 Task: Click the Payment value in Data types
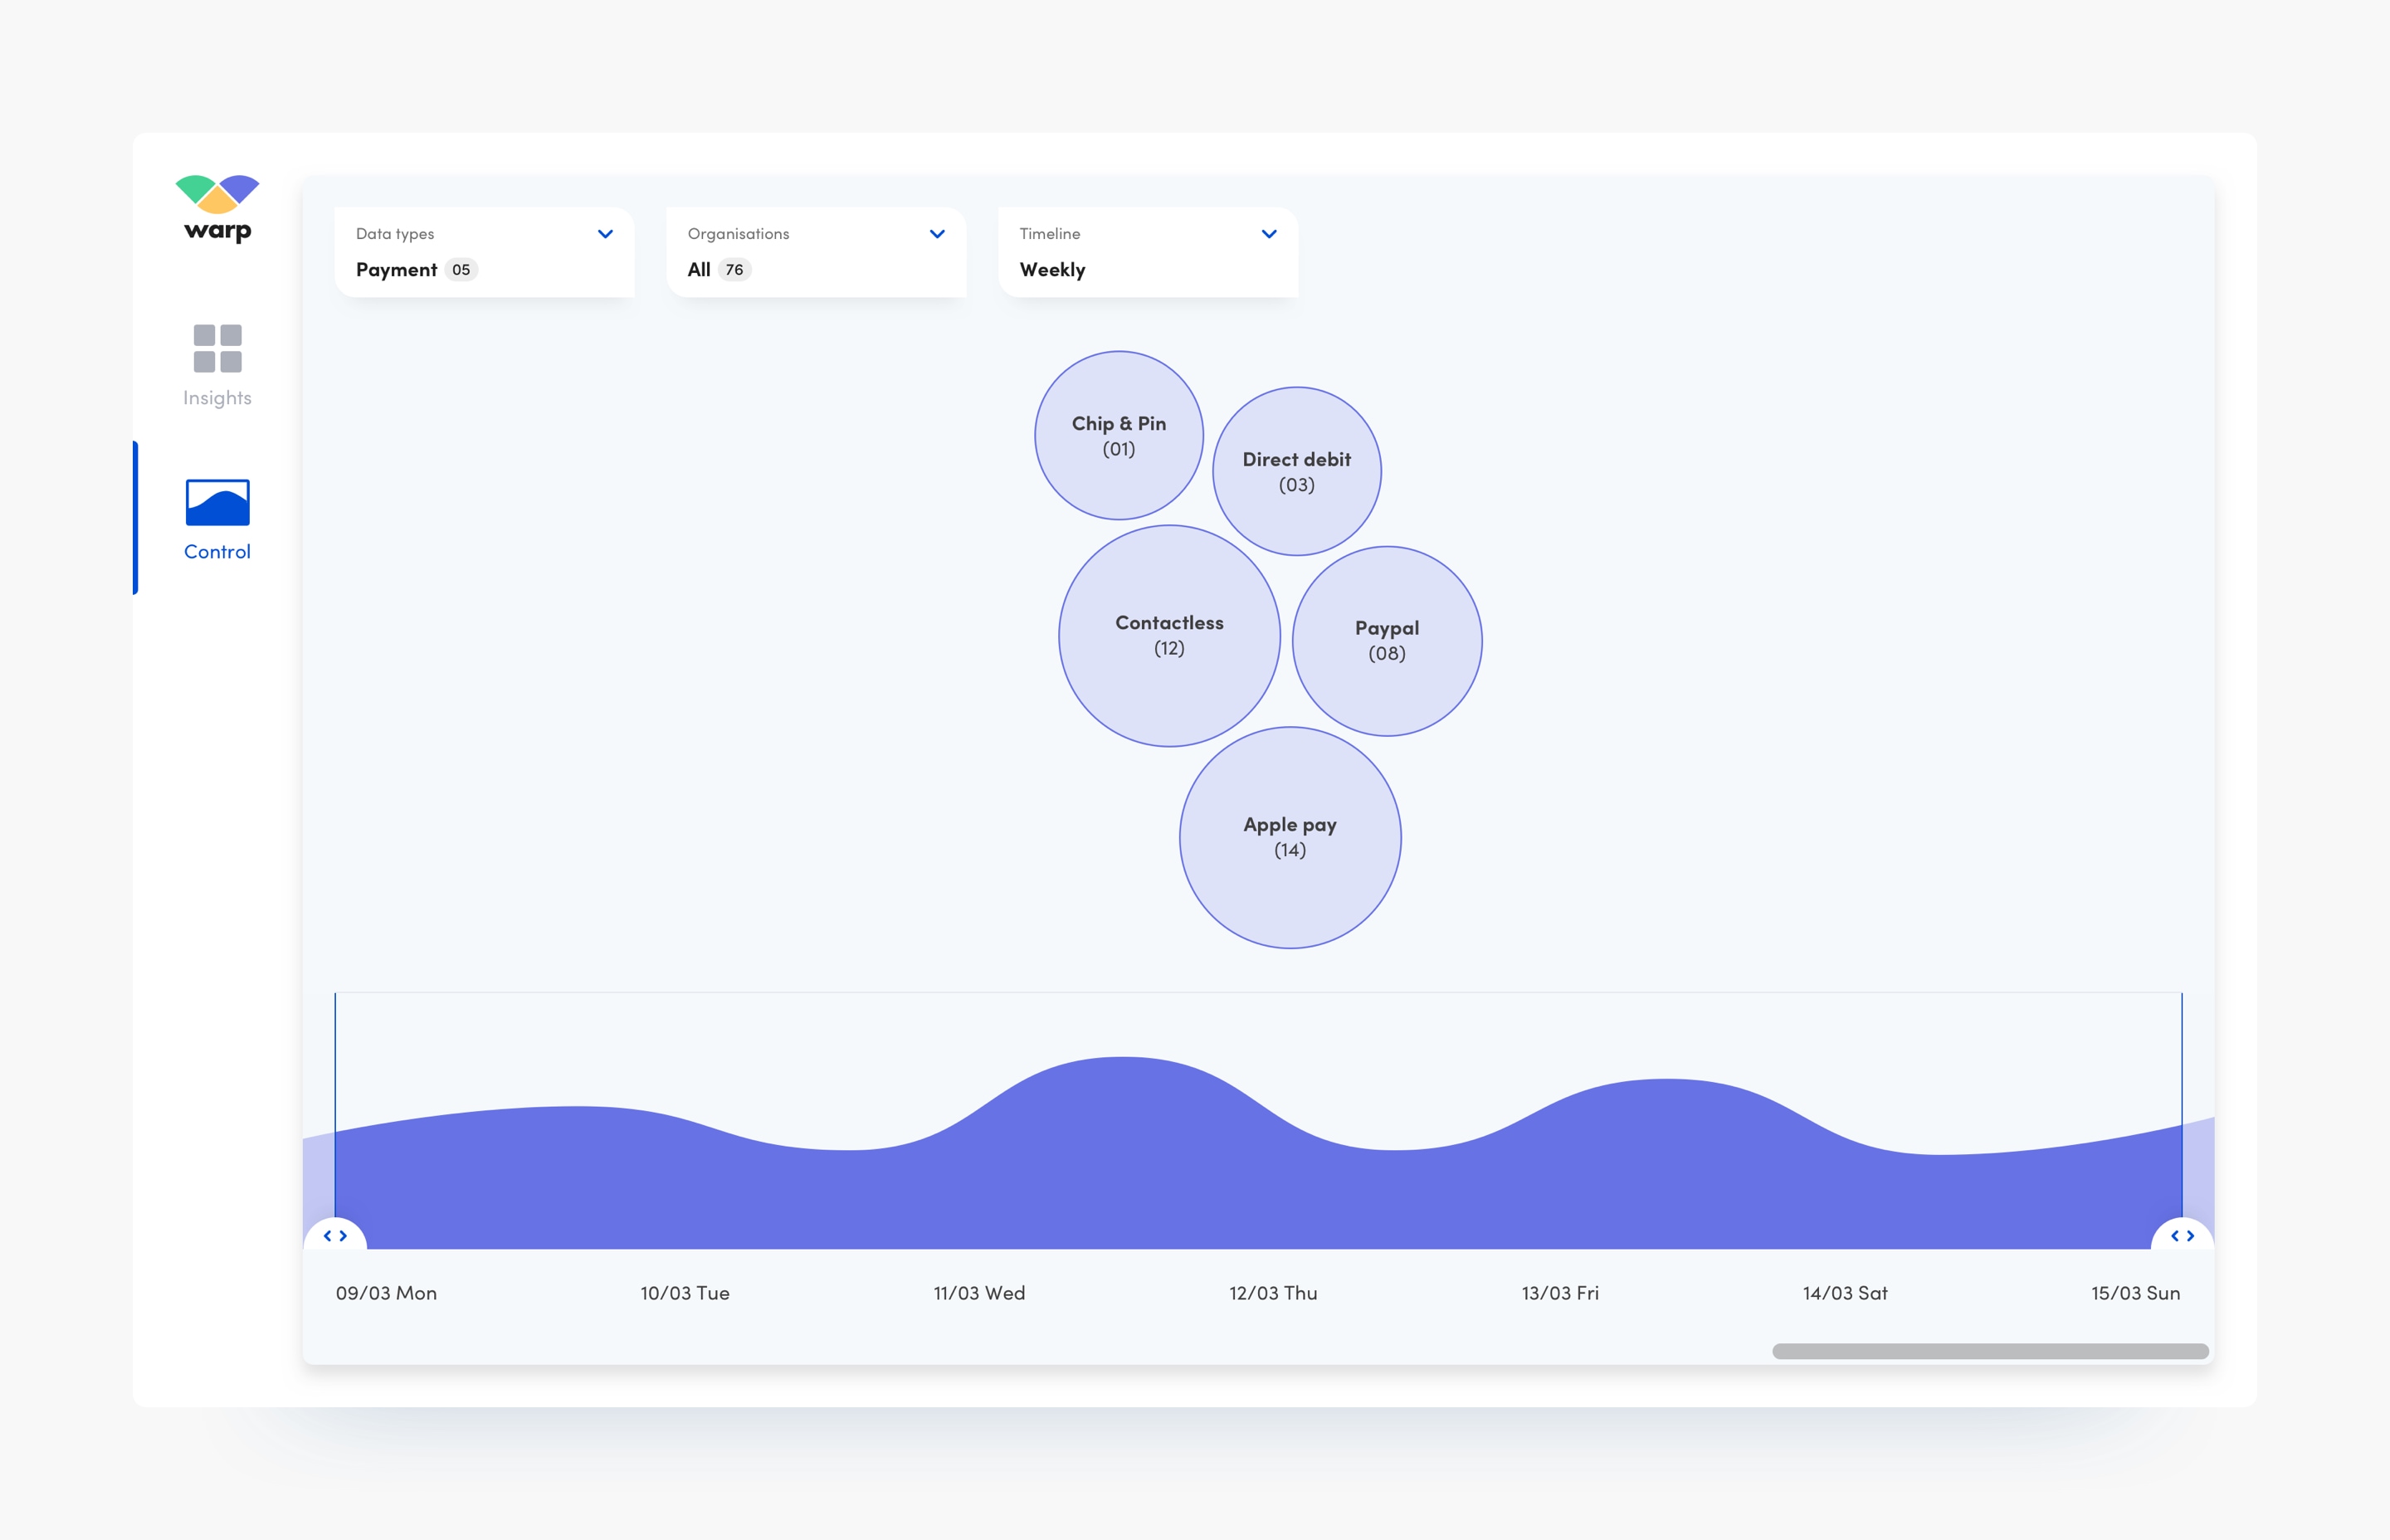396,270
